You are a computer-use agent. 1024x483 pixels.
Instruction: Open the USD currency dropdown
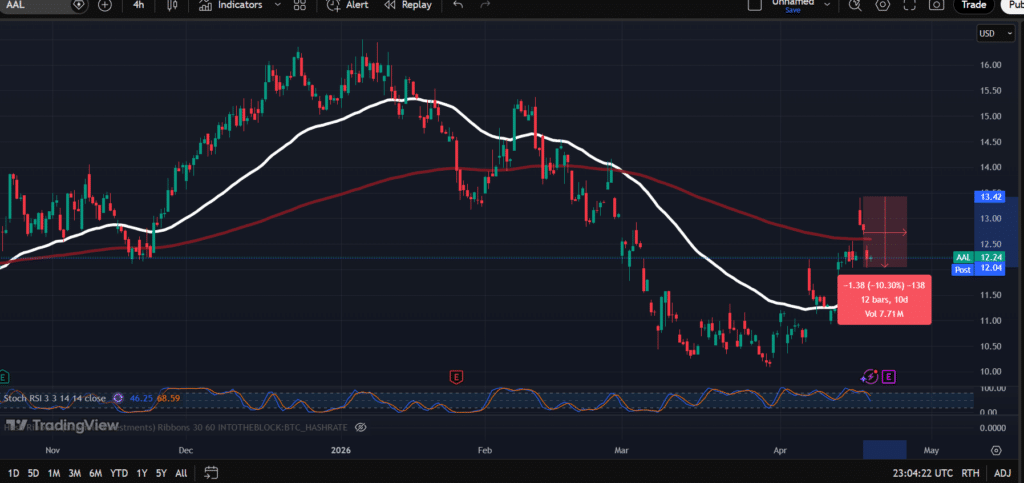point(989,34)
